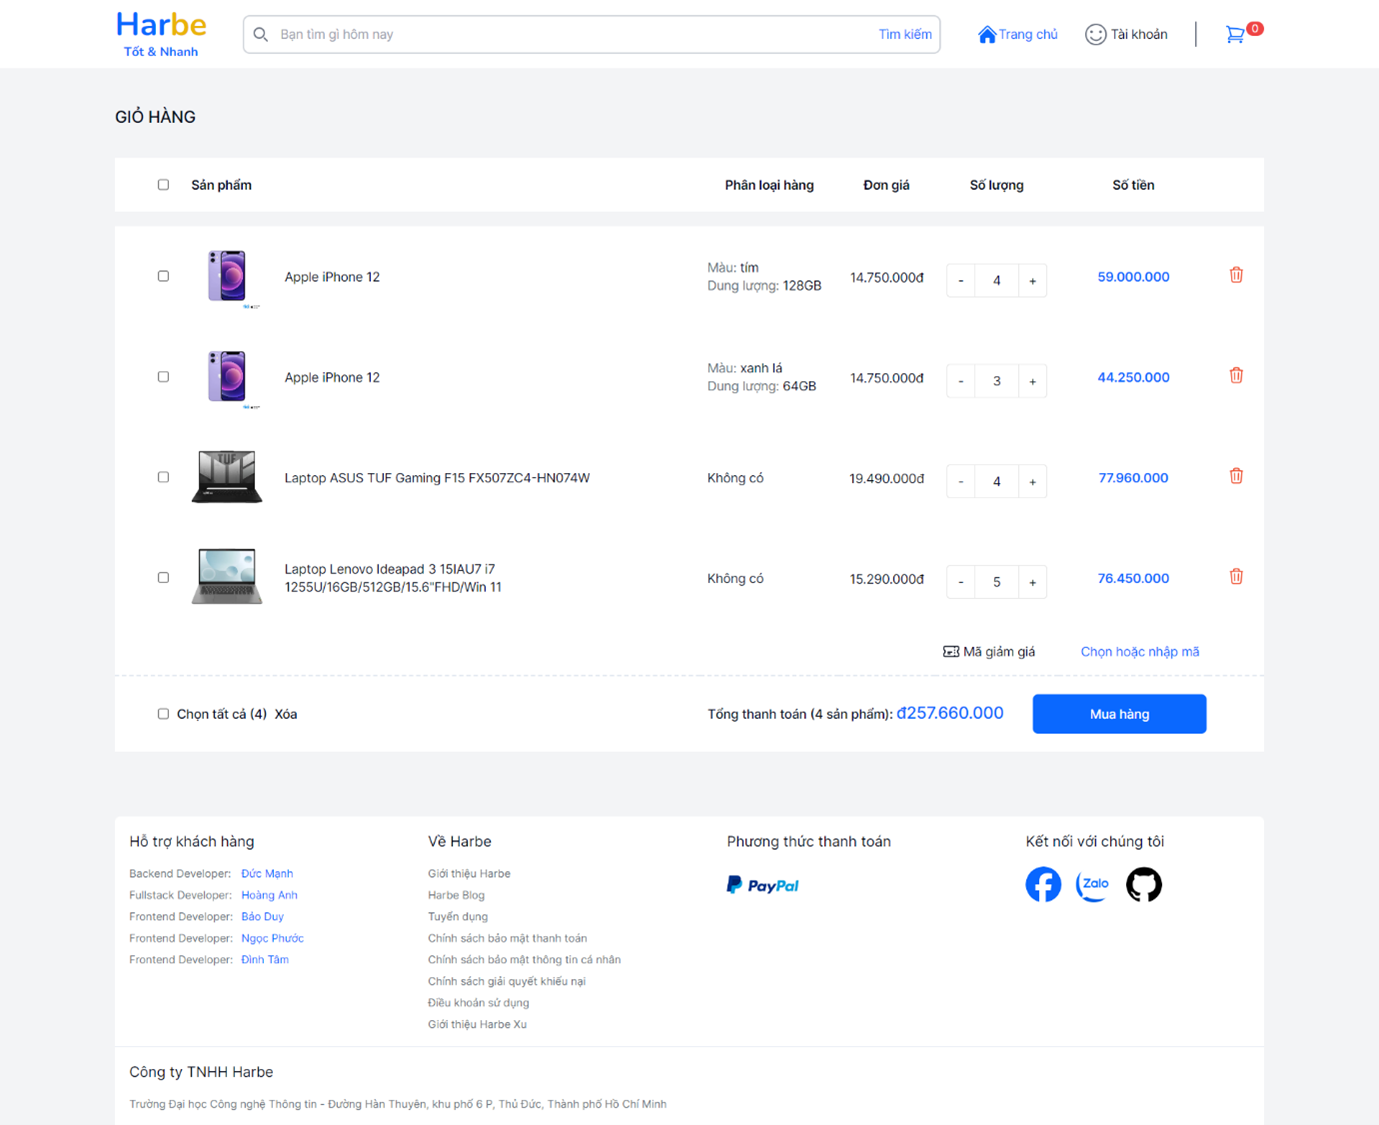Viewport: 1379px width, 1125px height.
Task: Click the PayPal payment logo
Action: pos(762,885)
